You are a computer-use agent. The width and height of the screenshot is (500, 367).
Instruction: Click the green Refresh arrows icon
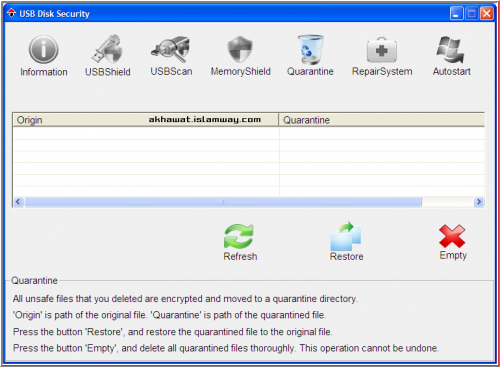pos(239,236)
